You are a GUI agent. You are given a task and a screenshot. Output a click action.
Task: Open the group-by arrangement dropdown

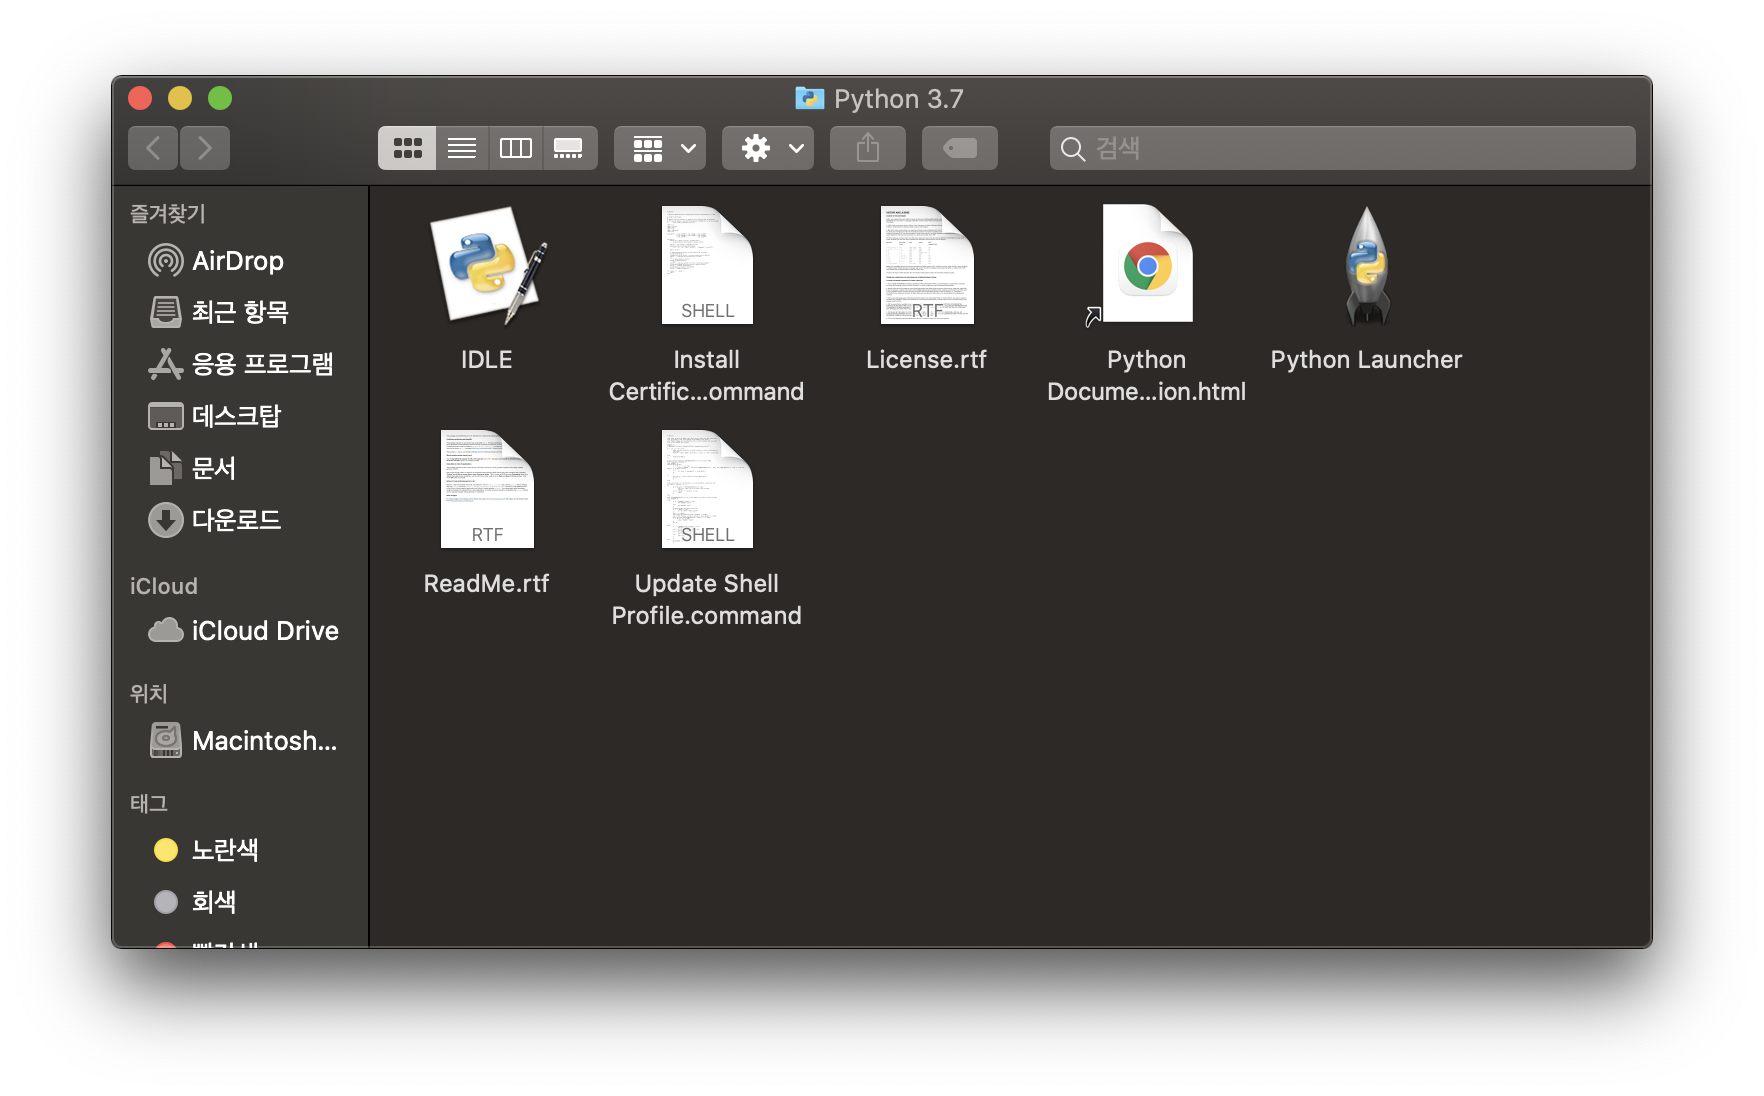click(x=660, y=148)
